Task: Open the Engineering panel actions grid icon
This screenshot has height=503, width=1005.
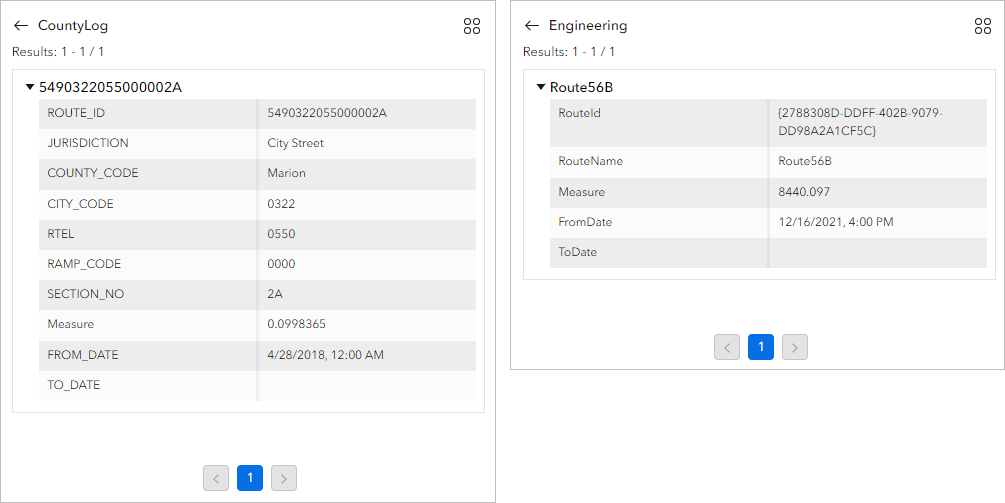Action: pos(982,27)
